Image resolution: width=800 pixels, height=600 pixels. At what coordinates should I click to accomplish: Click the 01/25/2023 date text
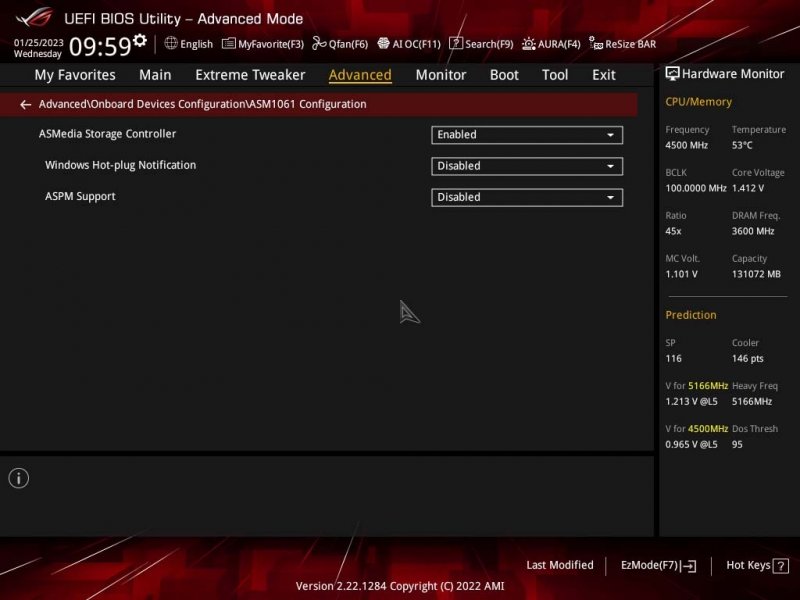[39, 43]
